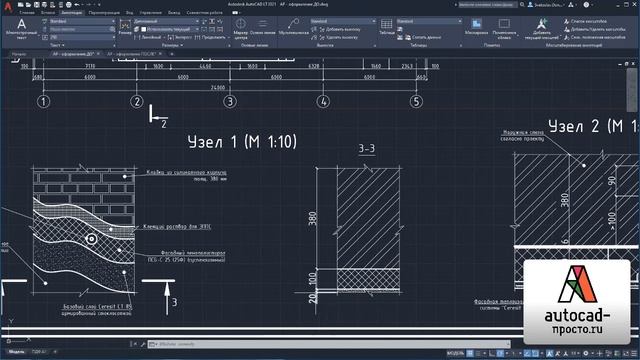Click the Undo arrow in quick access toolbar
This screenshot has width=640, height=360.
pyautogui.click(x=77, y=4)
